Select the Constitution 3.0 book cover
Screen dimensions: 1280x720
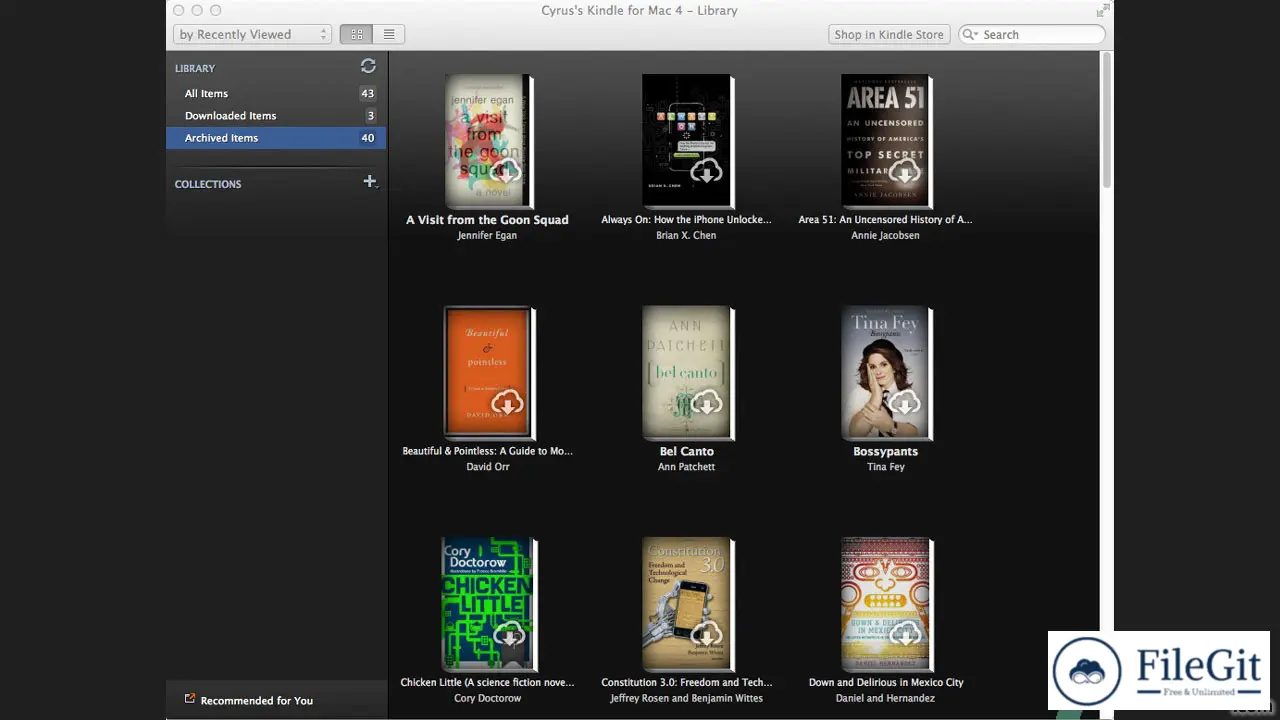pyautogui.click(x=687, y=604)
